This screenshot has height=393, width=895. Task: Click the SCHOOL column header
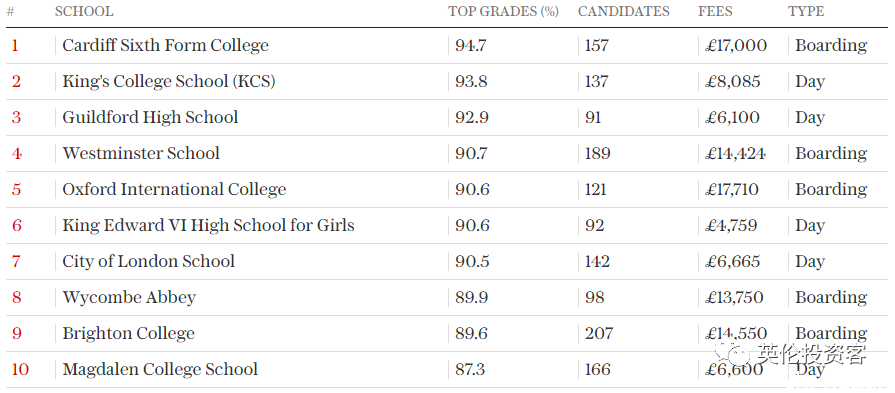[x=84, y=11]
